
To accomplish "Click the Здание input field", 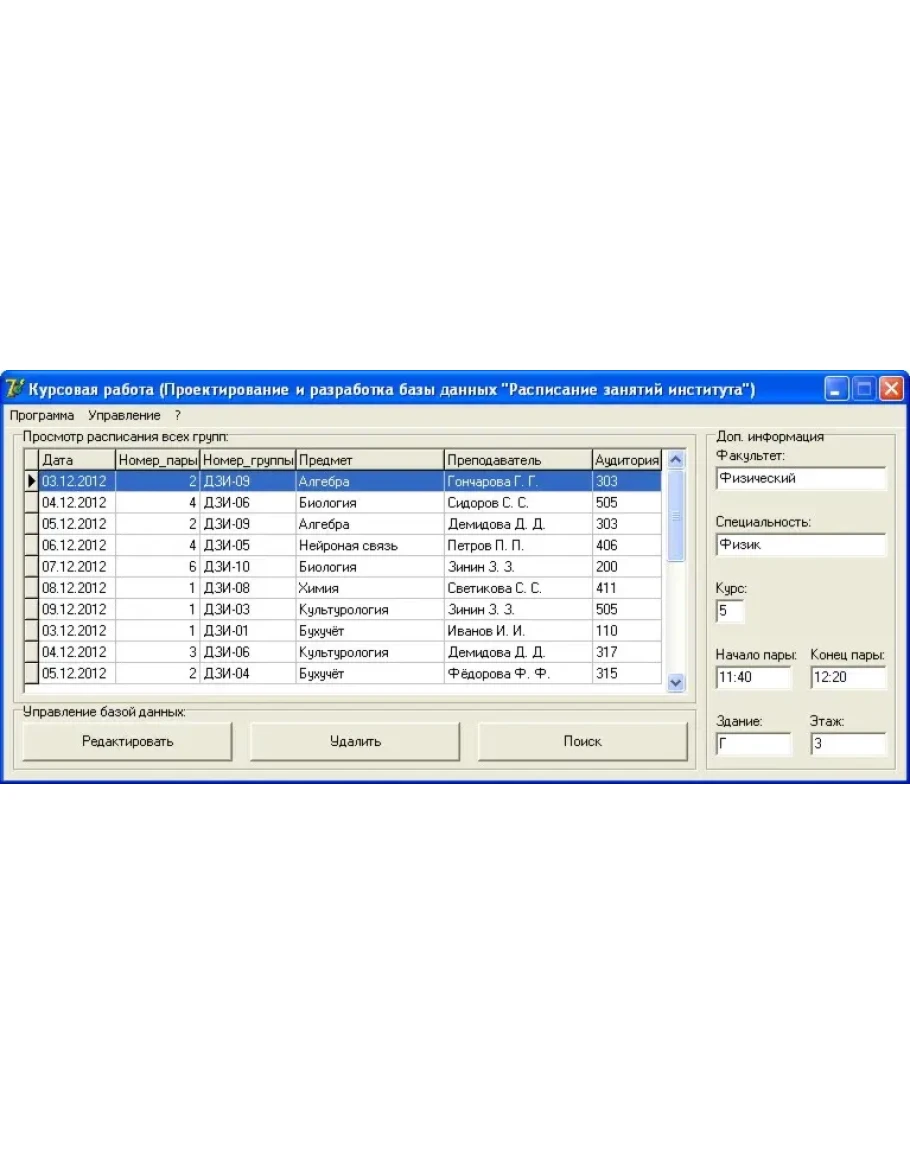I will [752, 744].
